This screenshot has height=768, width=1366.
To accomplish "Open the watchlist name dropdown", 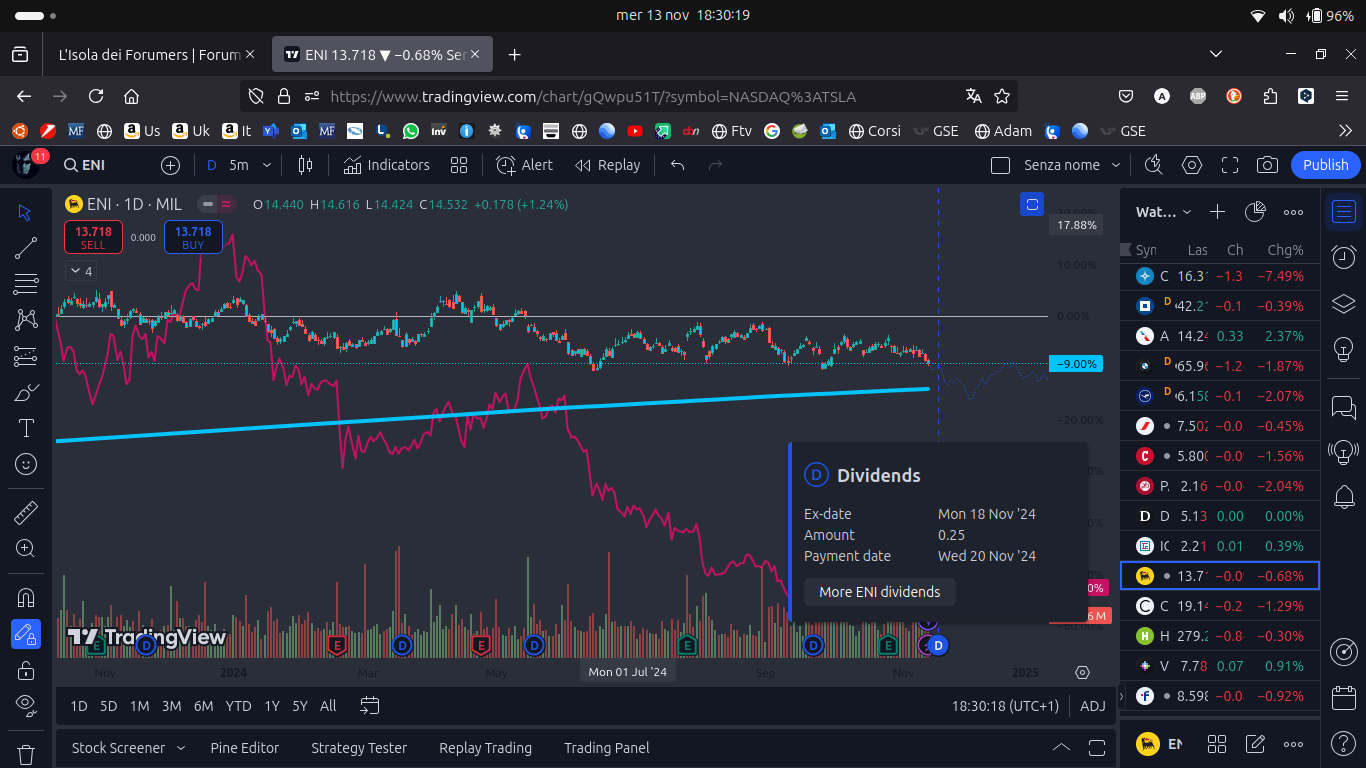I will (1164, 212).
